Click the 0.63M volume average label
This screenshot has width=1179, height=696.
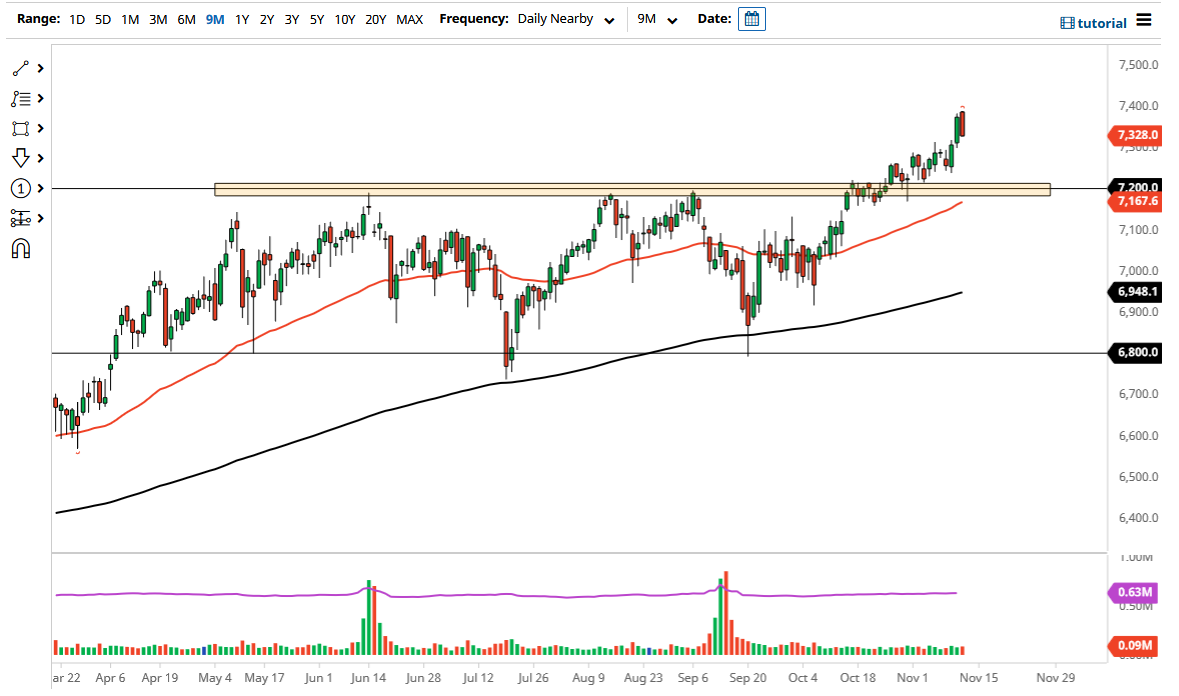coord(1134,592)
